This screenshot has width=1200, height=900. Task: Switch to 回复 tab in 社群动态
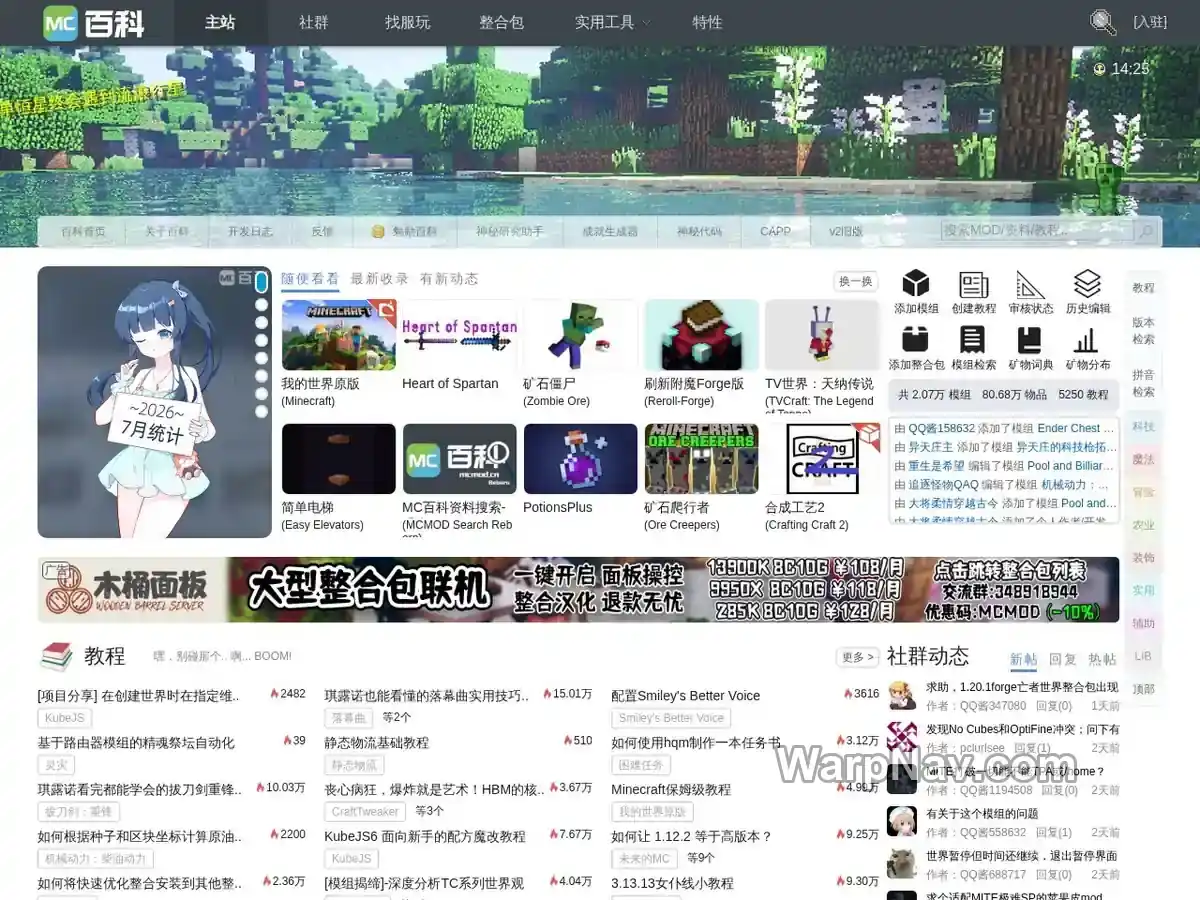point(1063,659)
